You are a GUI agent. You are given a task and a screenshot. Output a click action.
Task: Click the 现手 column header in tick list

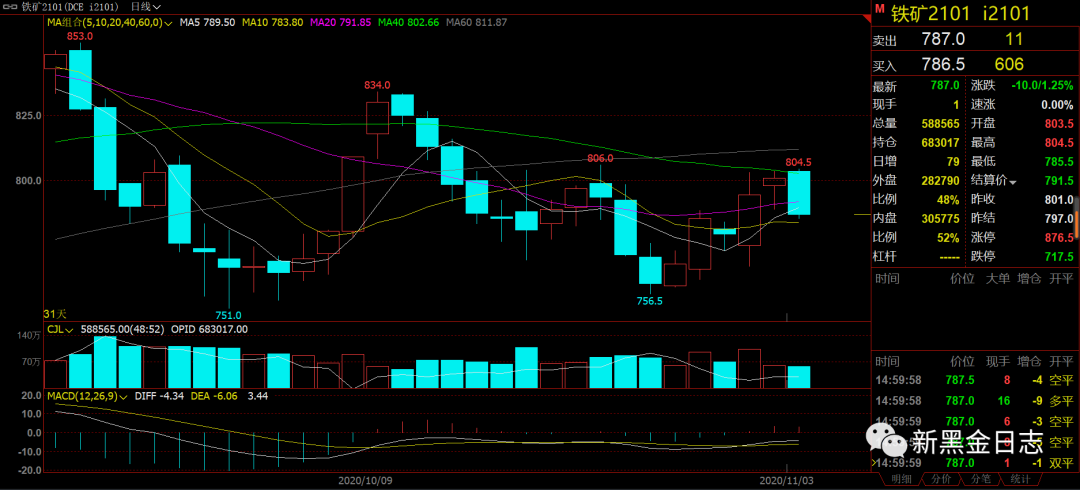pyautogui.click(x=998, y=361)
